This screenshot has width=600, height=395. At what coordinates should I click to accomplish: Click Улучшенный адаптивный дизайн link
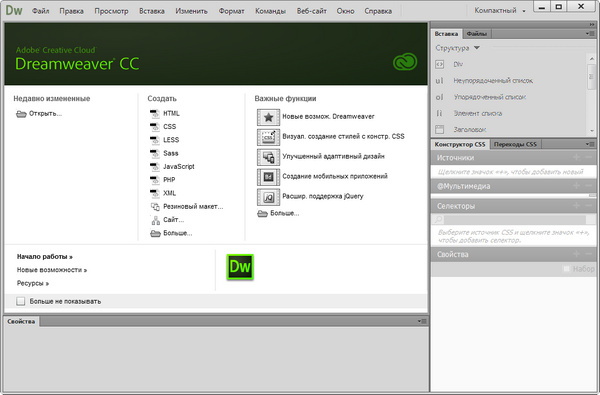pyautogui.click(x=334, y=156)
